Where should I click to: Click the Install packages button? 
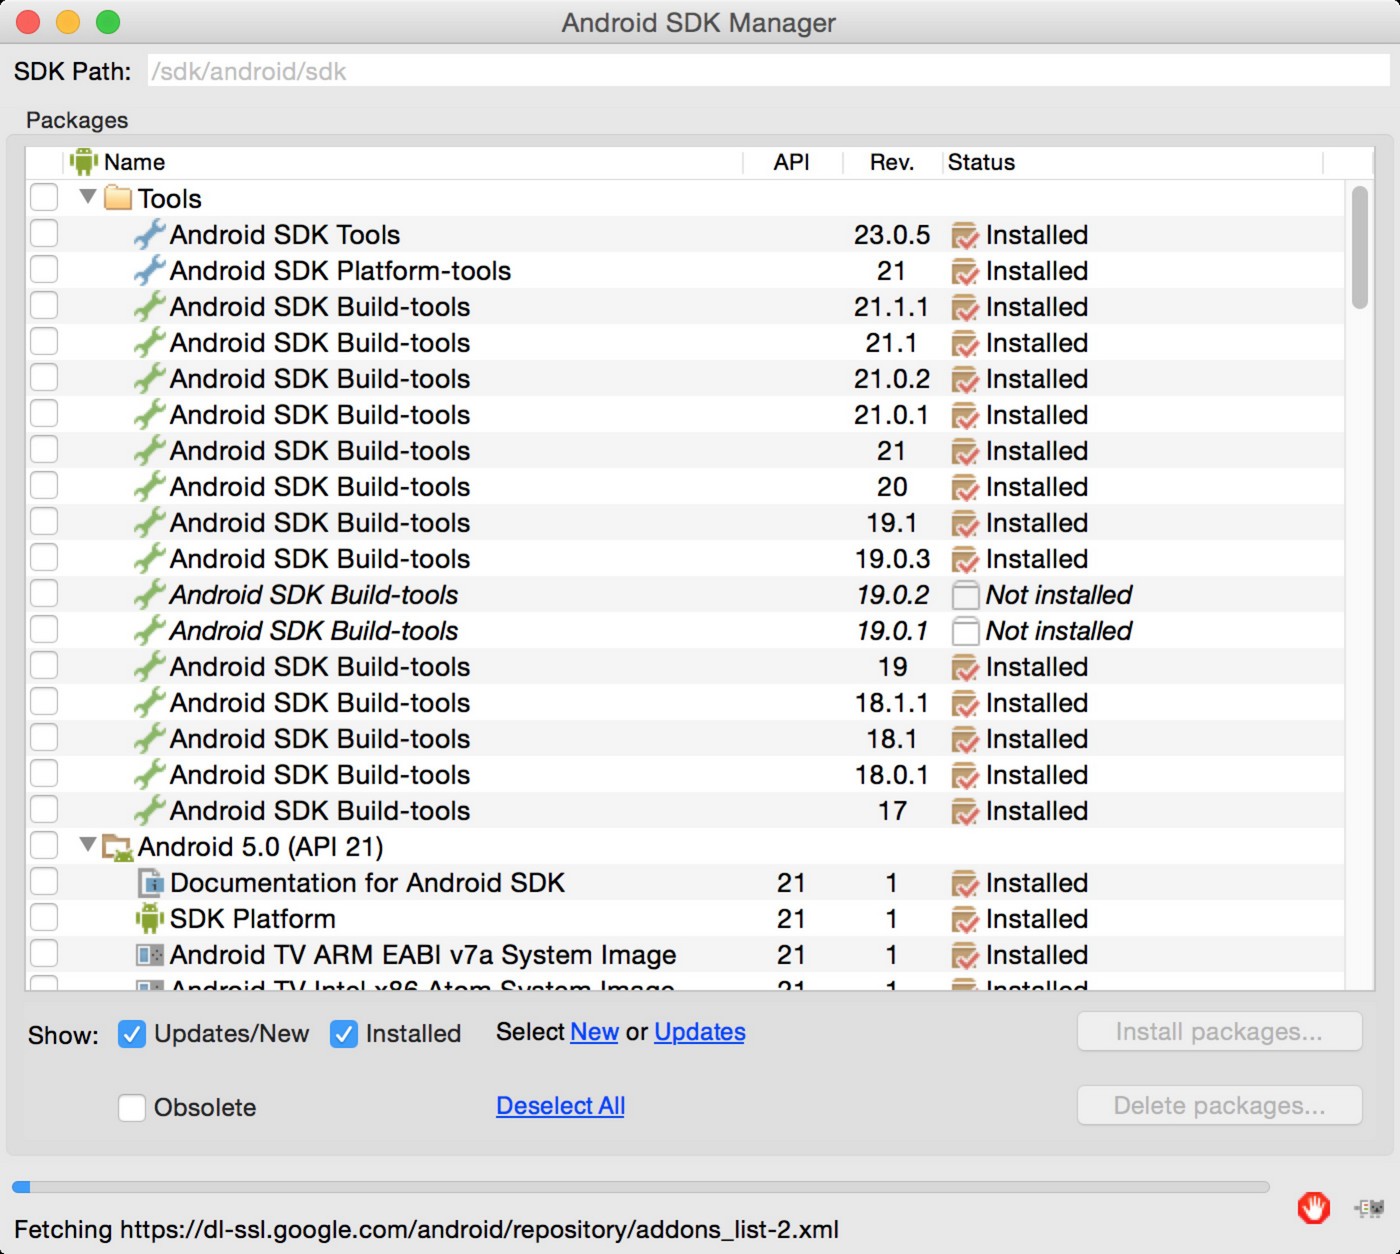1219,1032
